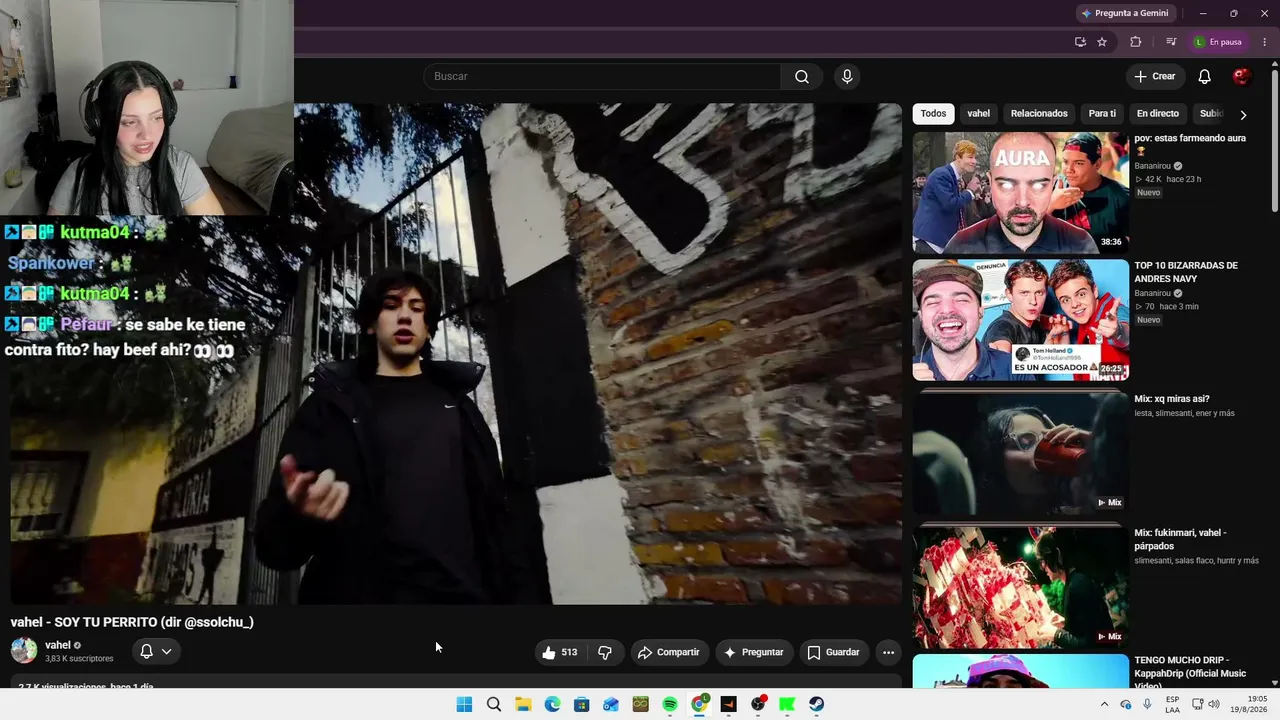Open Microsoft Store from the taskbar

pos(582,704)
